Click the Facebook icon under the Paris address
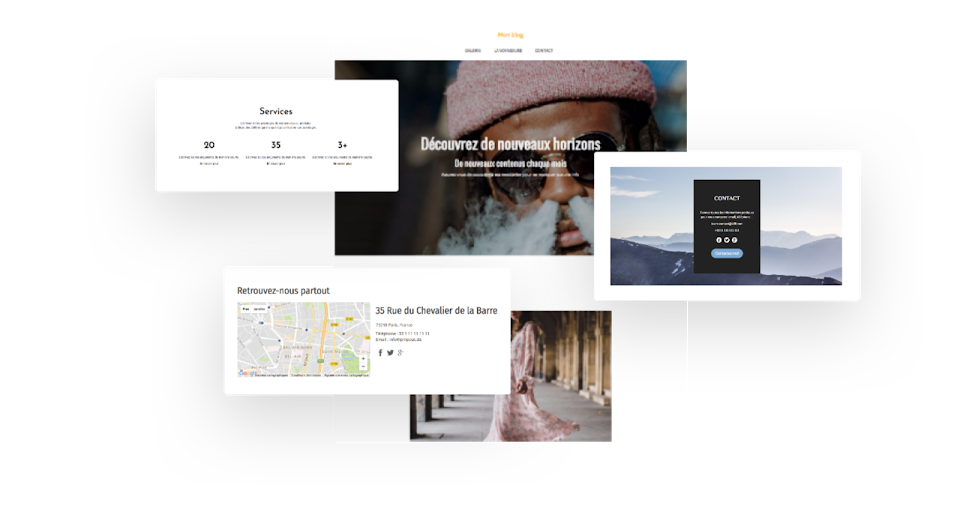Viewport: 960px width, 509px height. (380, 353)
